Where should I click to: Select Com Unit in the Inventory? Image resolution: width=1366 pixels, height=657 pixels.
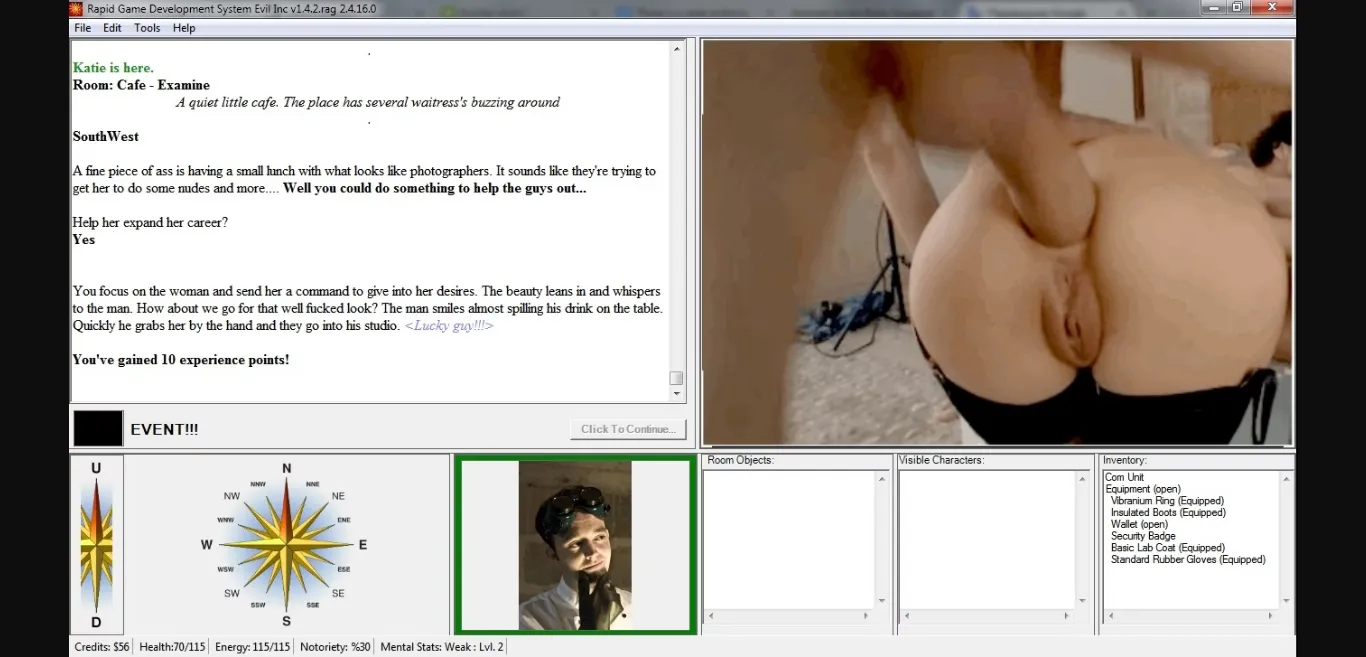[1124, 477]
